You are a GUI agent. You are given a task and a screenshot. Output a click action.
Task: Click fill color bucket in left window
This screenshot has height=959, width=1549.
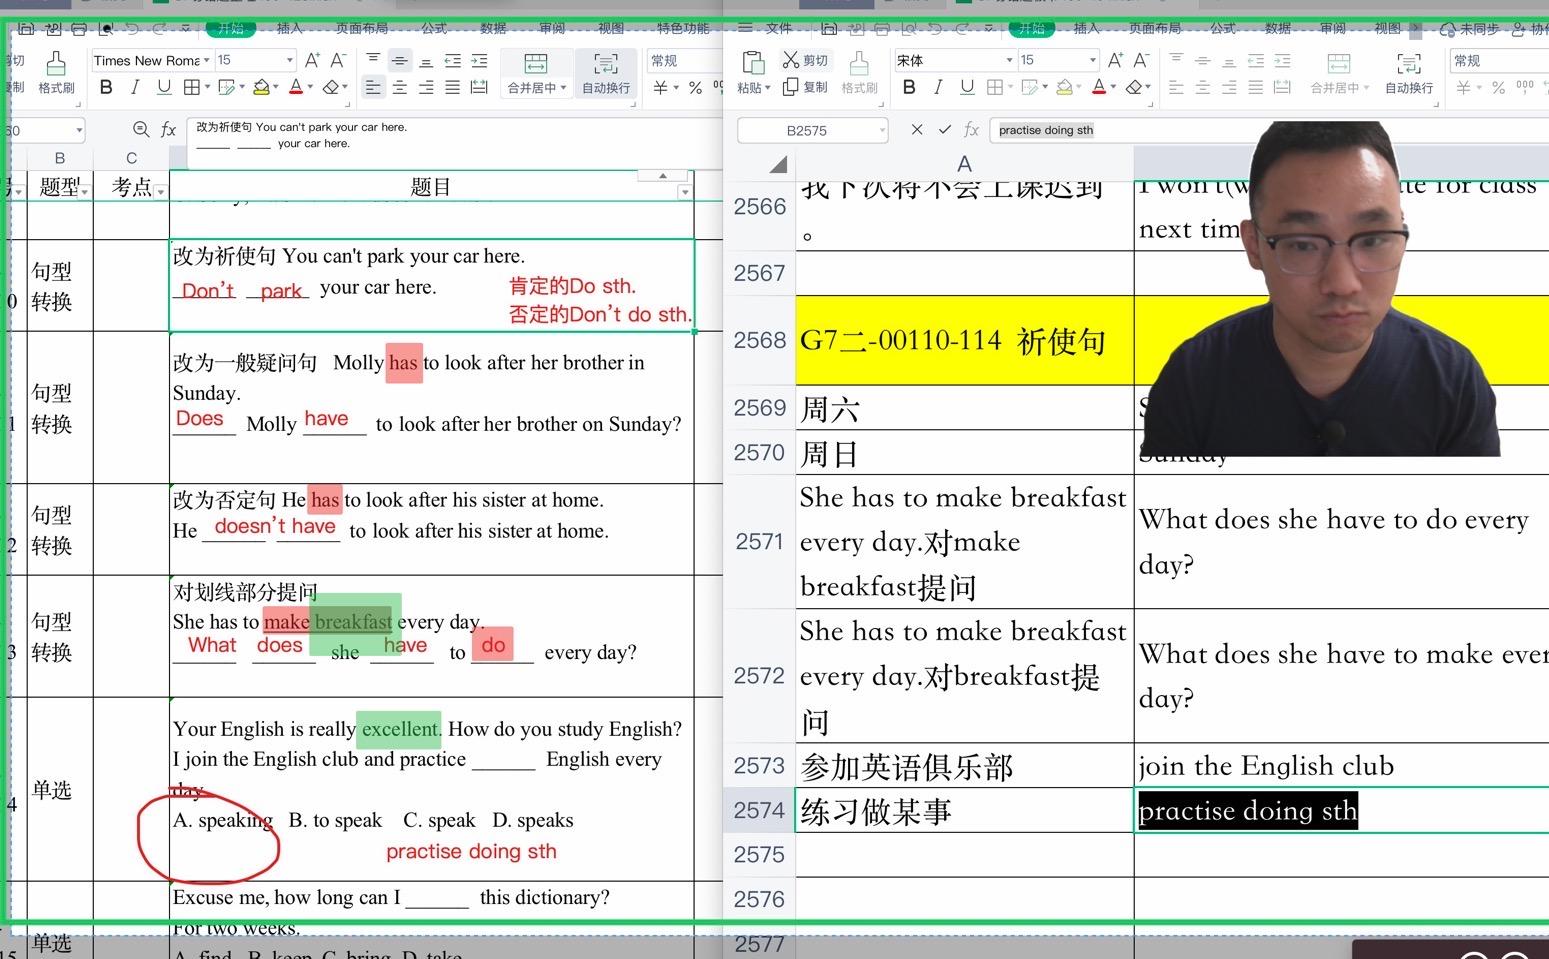tap(261, 88)
